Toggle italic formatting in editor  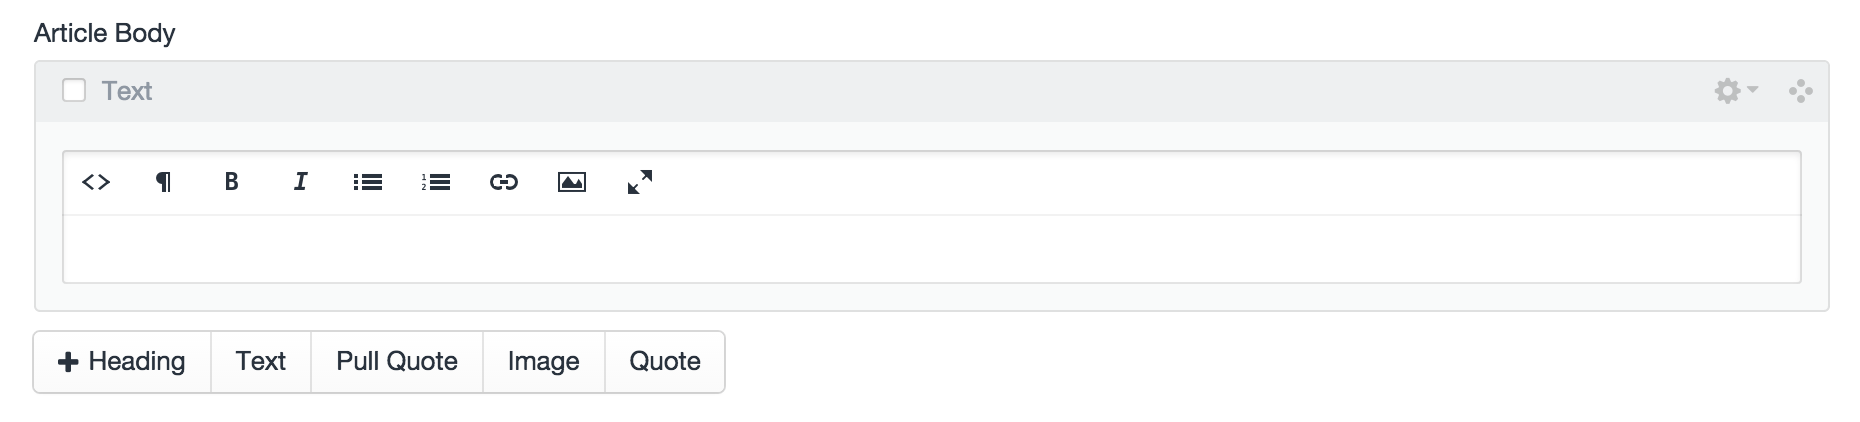pos(300,182)
